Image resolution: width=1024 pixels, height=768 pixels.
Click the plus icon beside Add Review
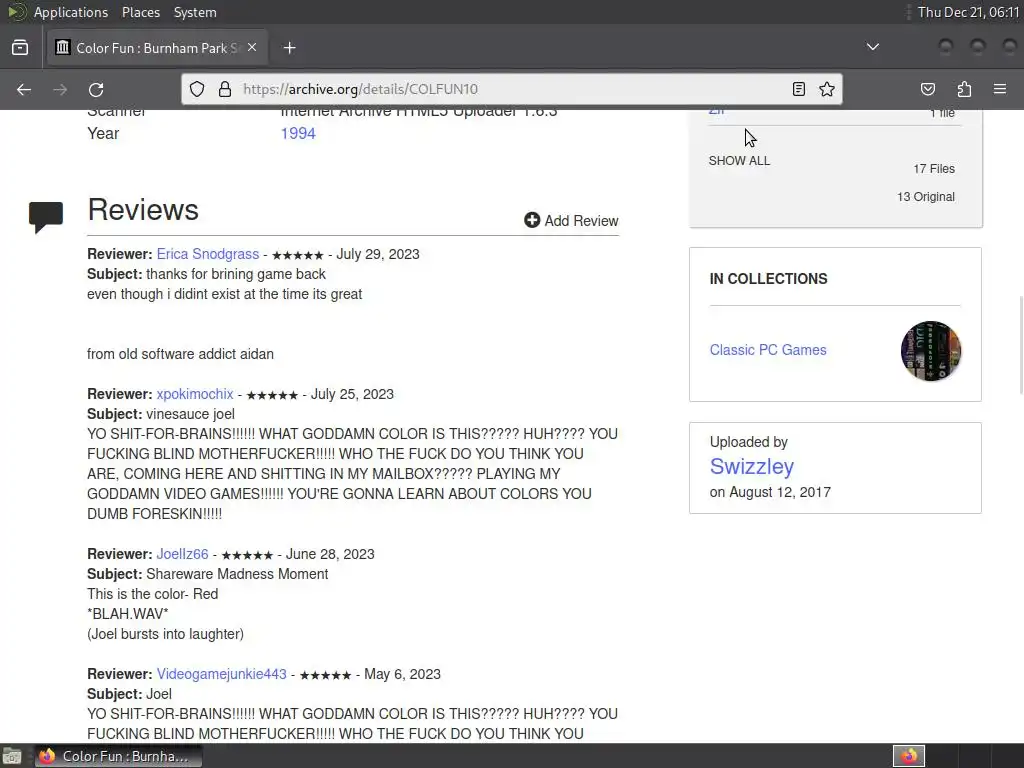[x=532, y=220]
